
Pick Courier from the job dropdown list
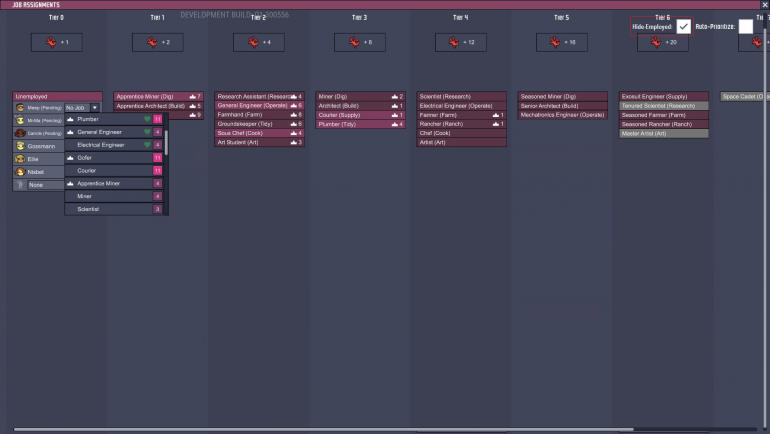(87, 171)
